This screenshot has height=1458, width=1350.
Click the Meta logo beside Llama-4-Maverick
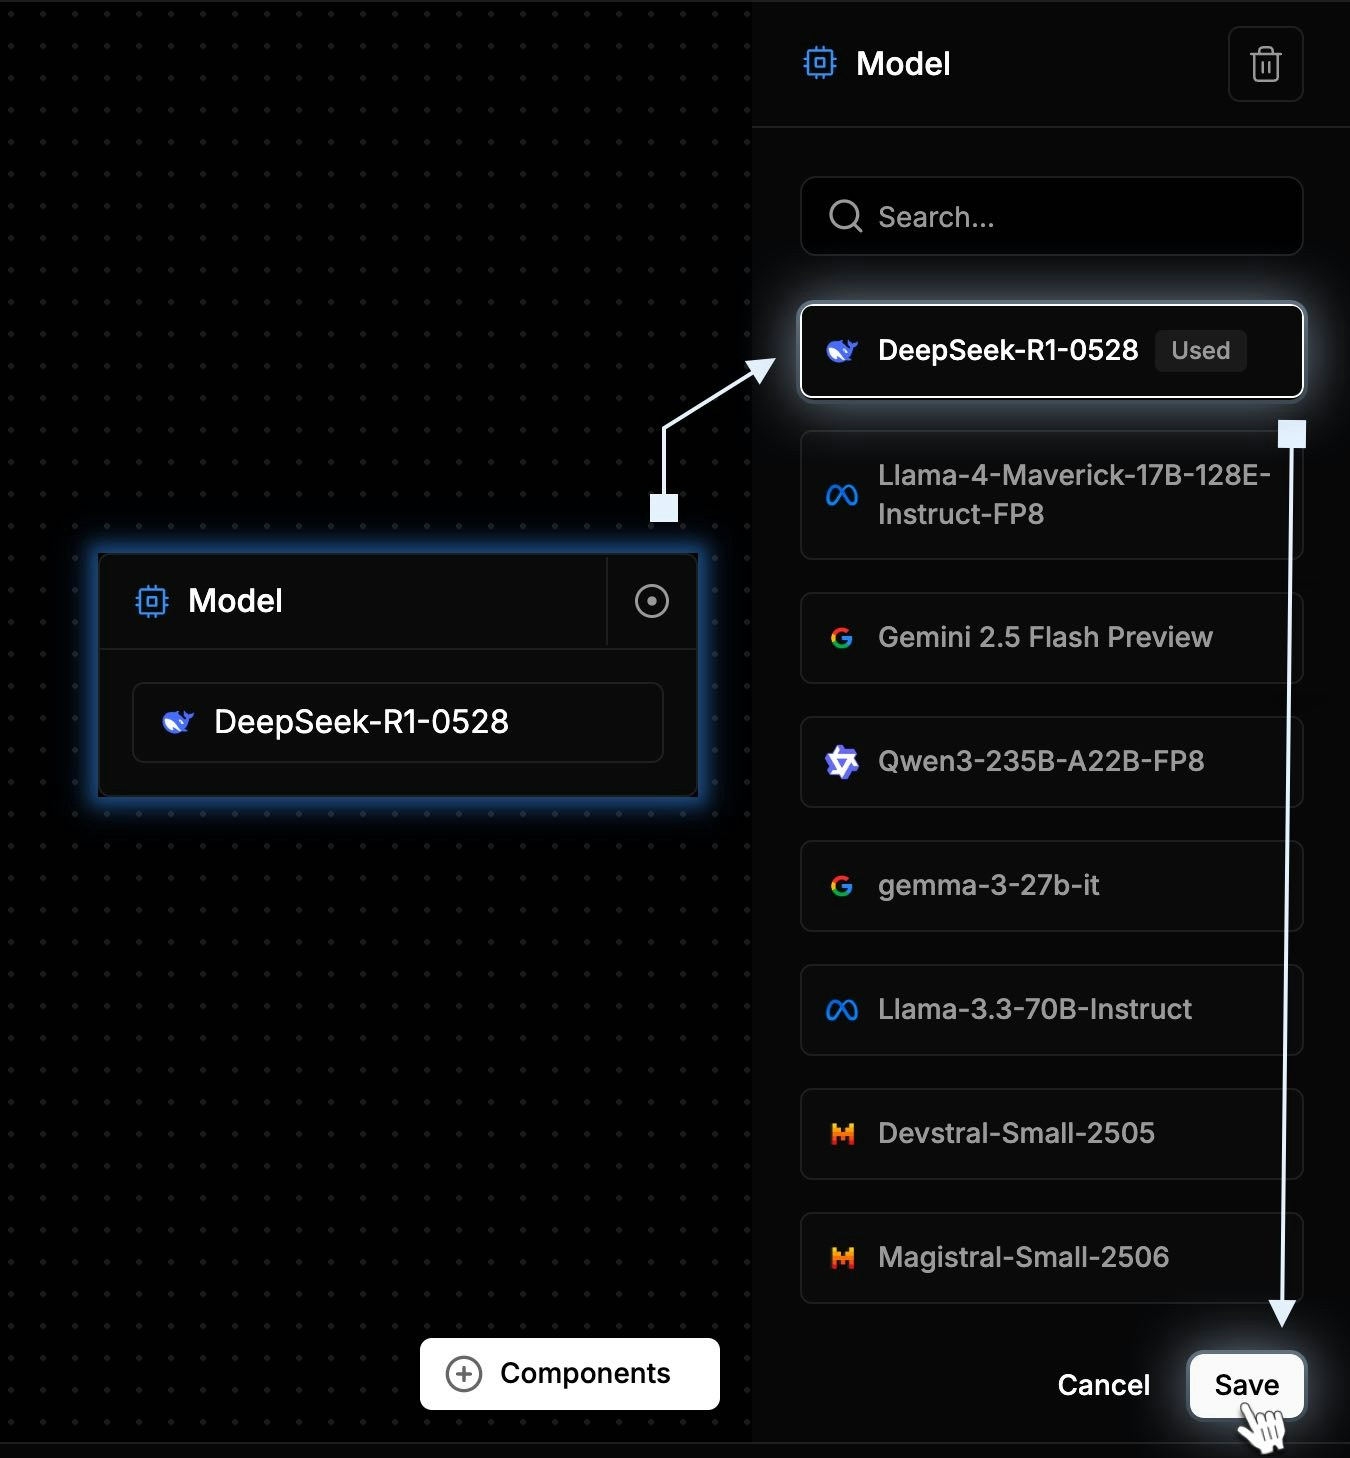pyautogui.click(x=842, y=495)
